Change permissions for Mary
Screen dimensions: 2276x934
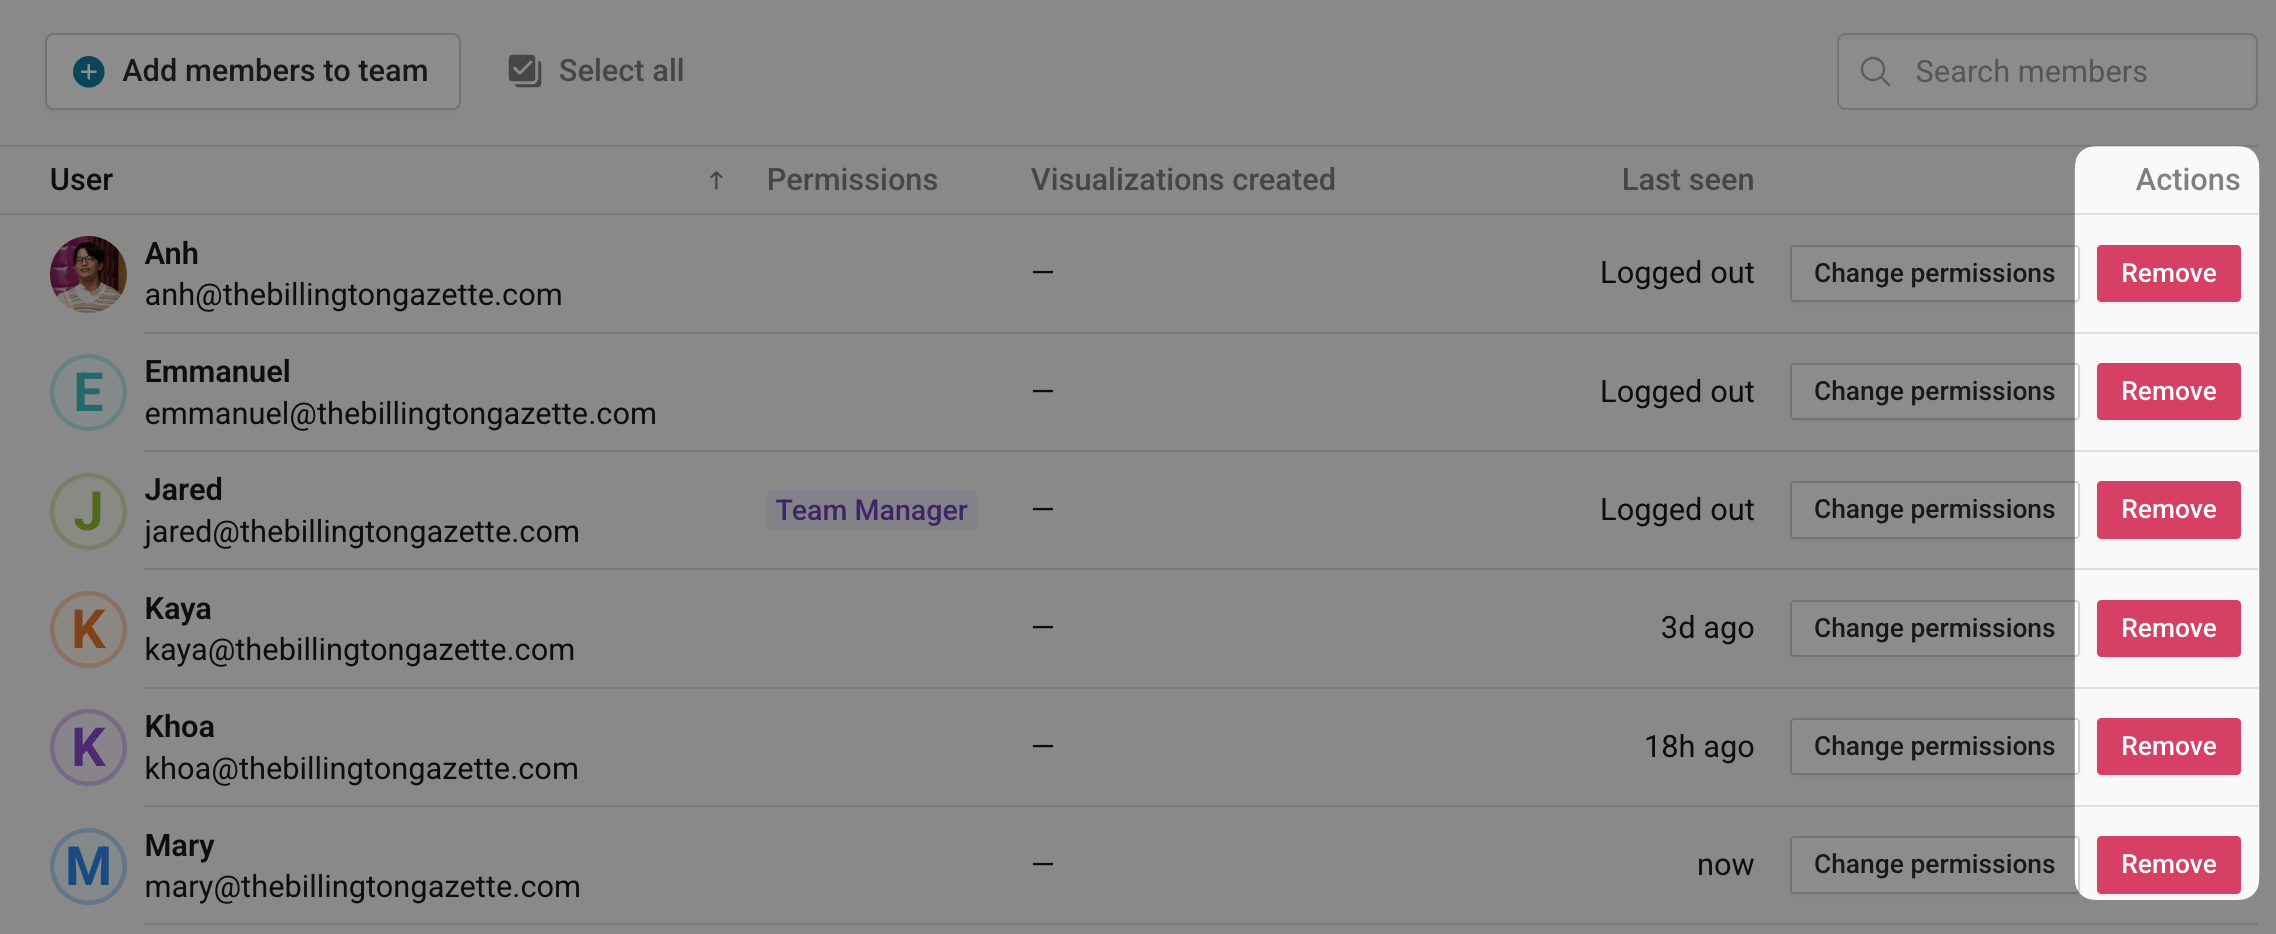pyautogui.click(x=1933, y=864)
